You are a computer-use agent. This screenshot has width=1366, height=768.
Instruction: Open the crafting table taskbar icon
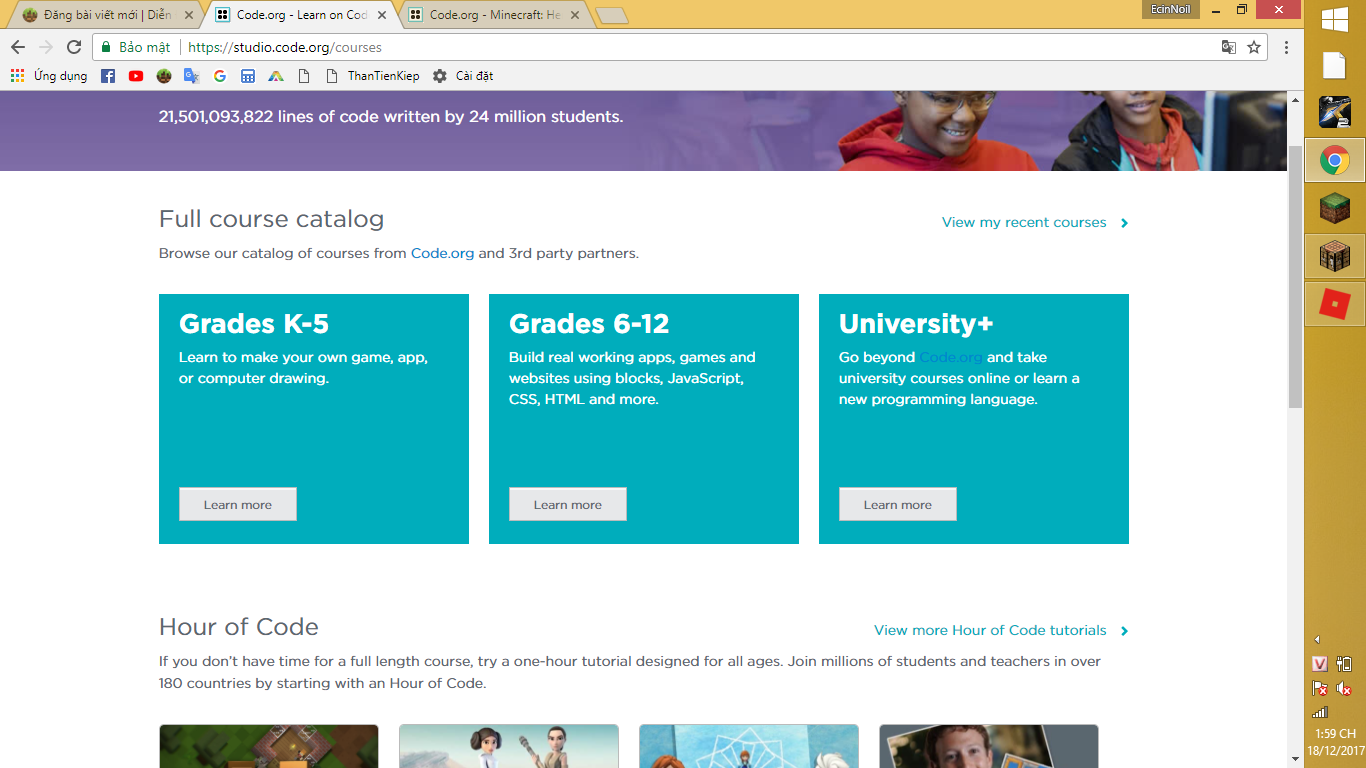click(x=1335, y=256)
